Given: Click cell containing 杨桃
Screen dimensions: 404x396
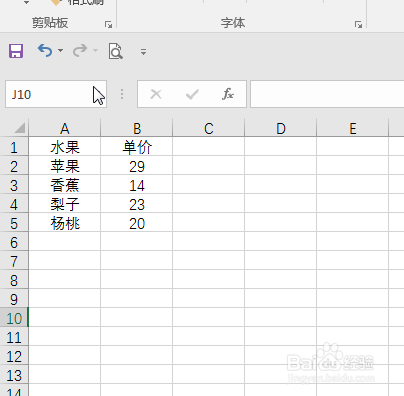Looking at the screenshot, I should point(65,223).
